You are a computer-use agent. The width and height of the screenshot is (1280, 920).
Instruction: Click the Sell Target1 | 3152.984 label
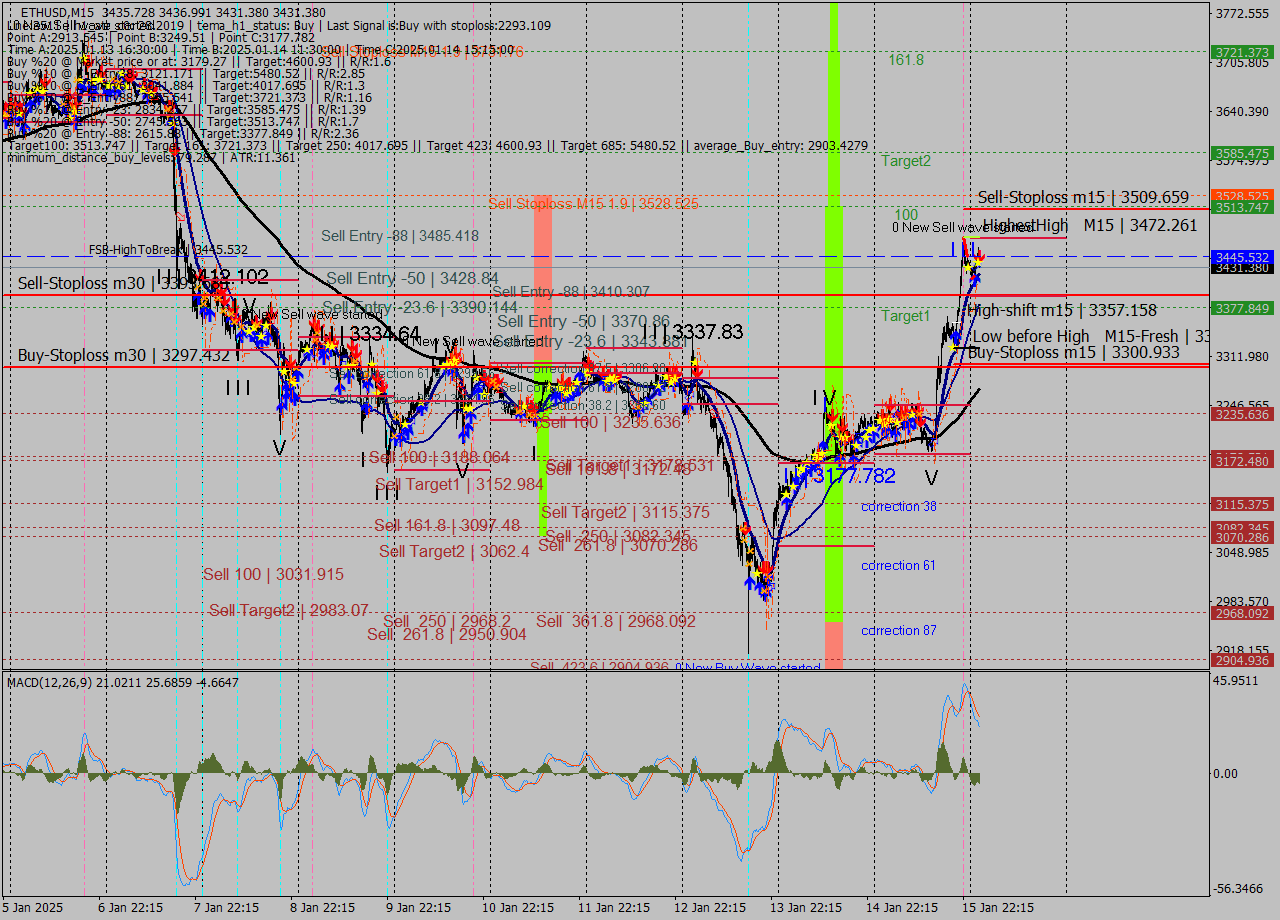click(459, 484)
